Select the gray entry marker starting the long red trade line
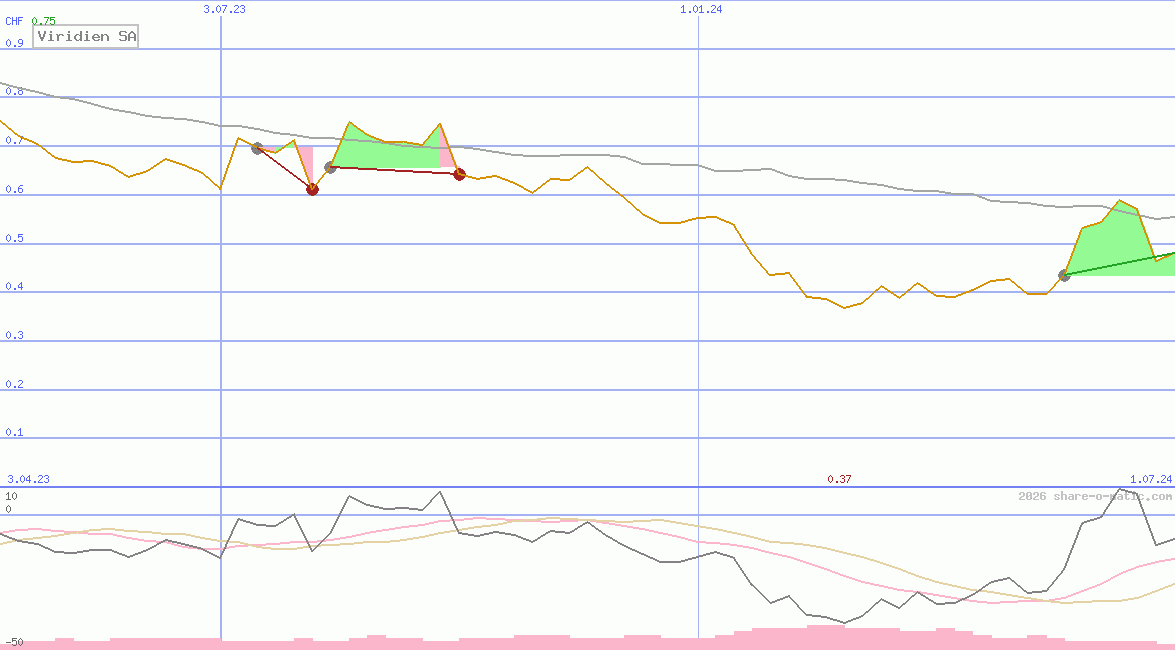1175x650 pixels. [x=330, y=167]
